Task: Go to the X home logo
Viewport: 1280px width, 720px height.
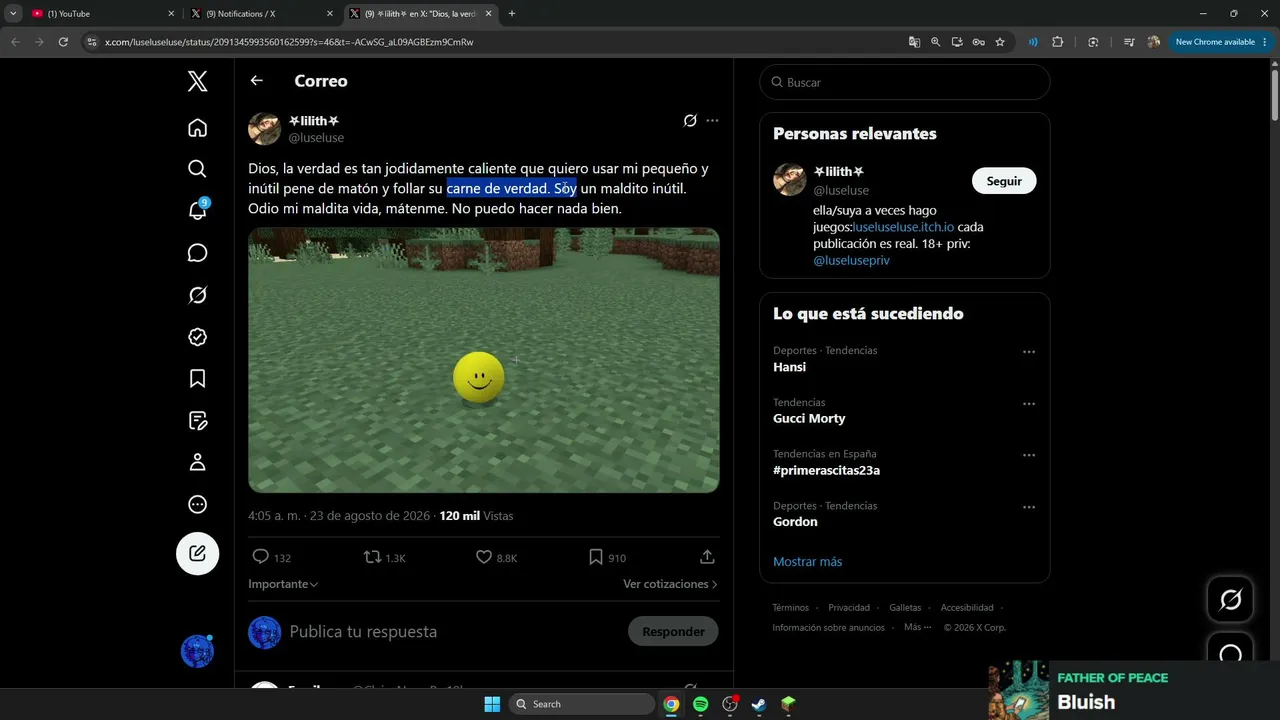Action: tap(198, 81)
